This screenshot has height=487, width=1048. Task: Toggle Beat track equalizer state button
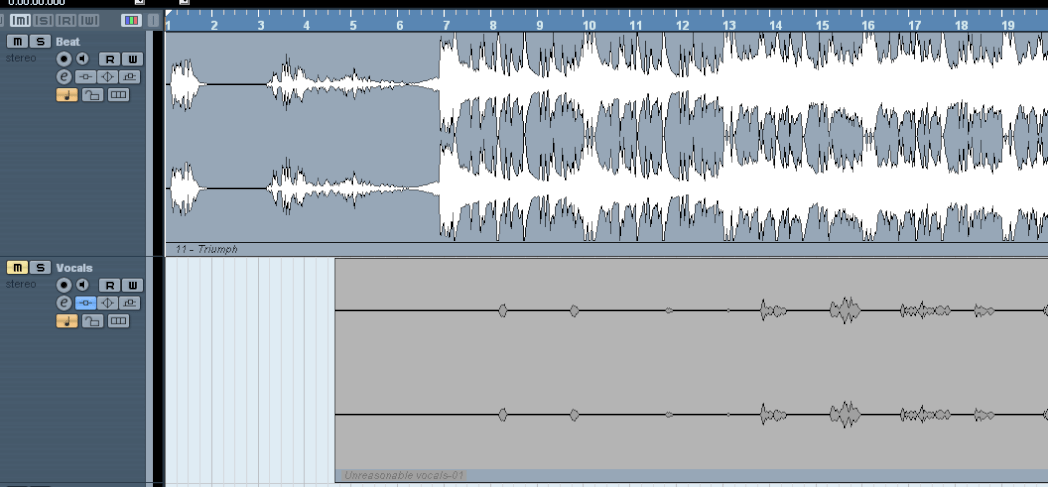pyautogui.click(x=108, y=77)
